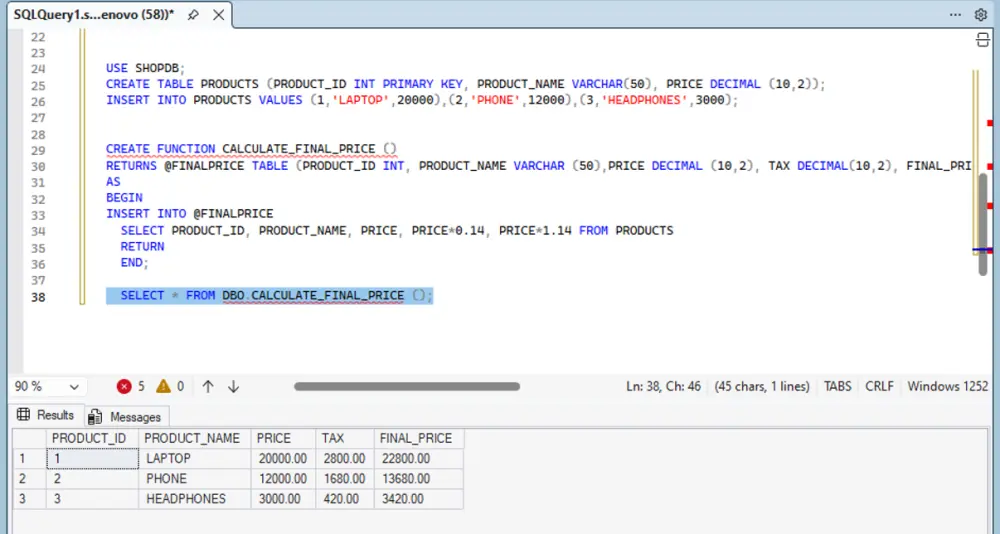Screen dimensions: 1000x534
Task: Click the INSERT INTO @FINALPRICE line
Action: (189, 214)
